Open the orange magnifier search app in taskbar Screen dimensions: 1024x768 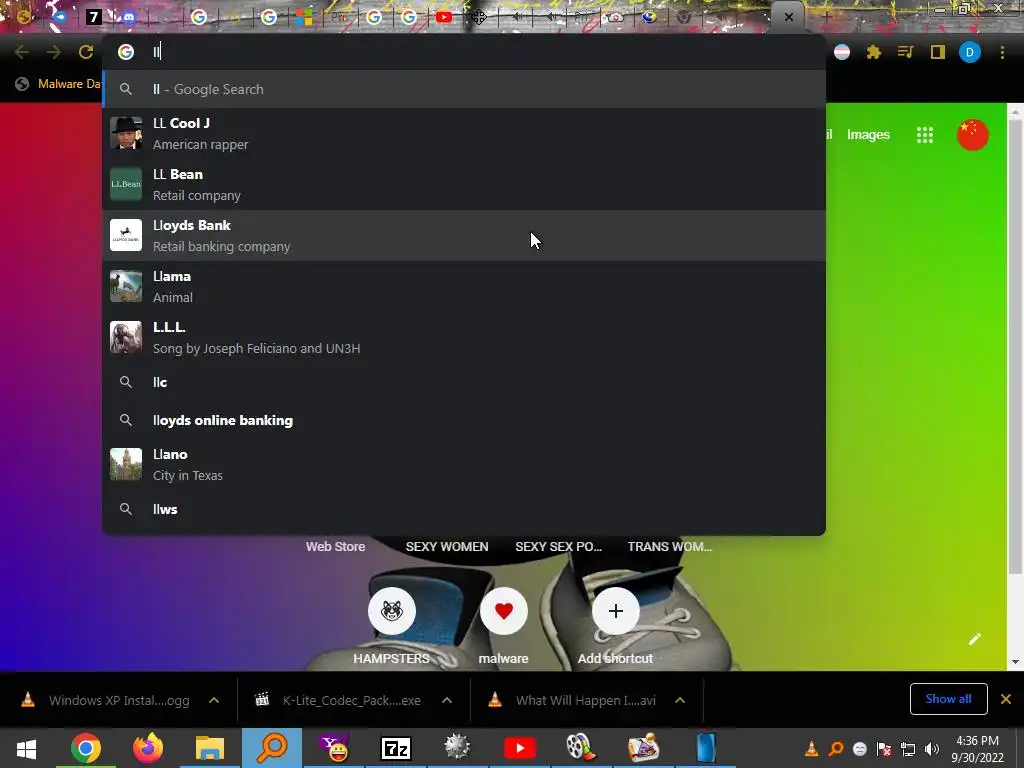272,748
